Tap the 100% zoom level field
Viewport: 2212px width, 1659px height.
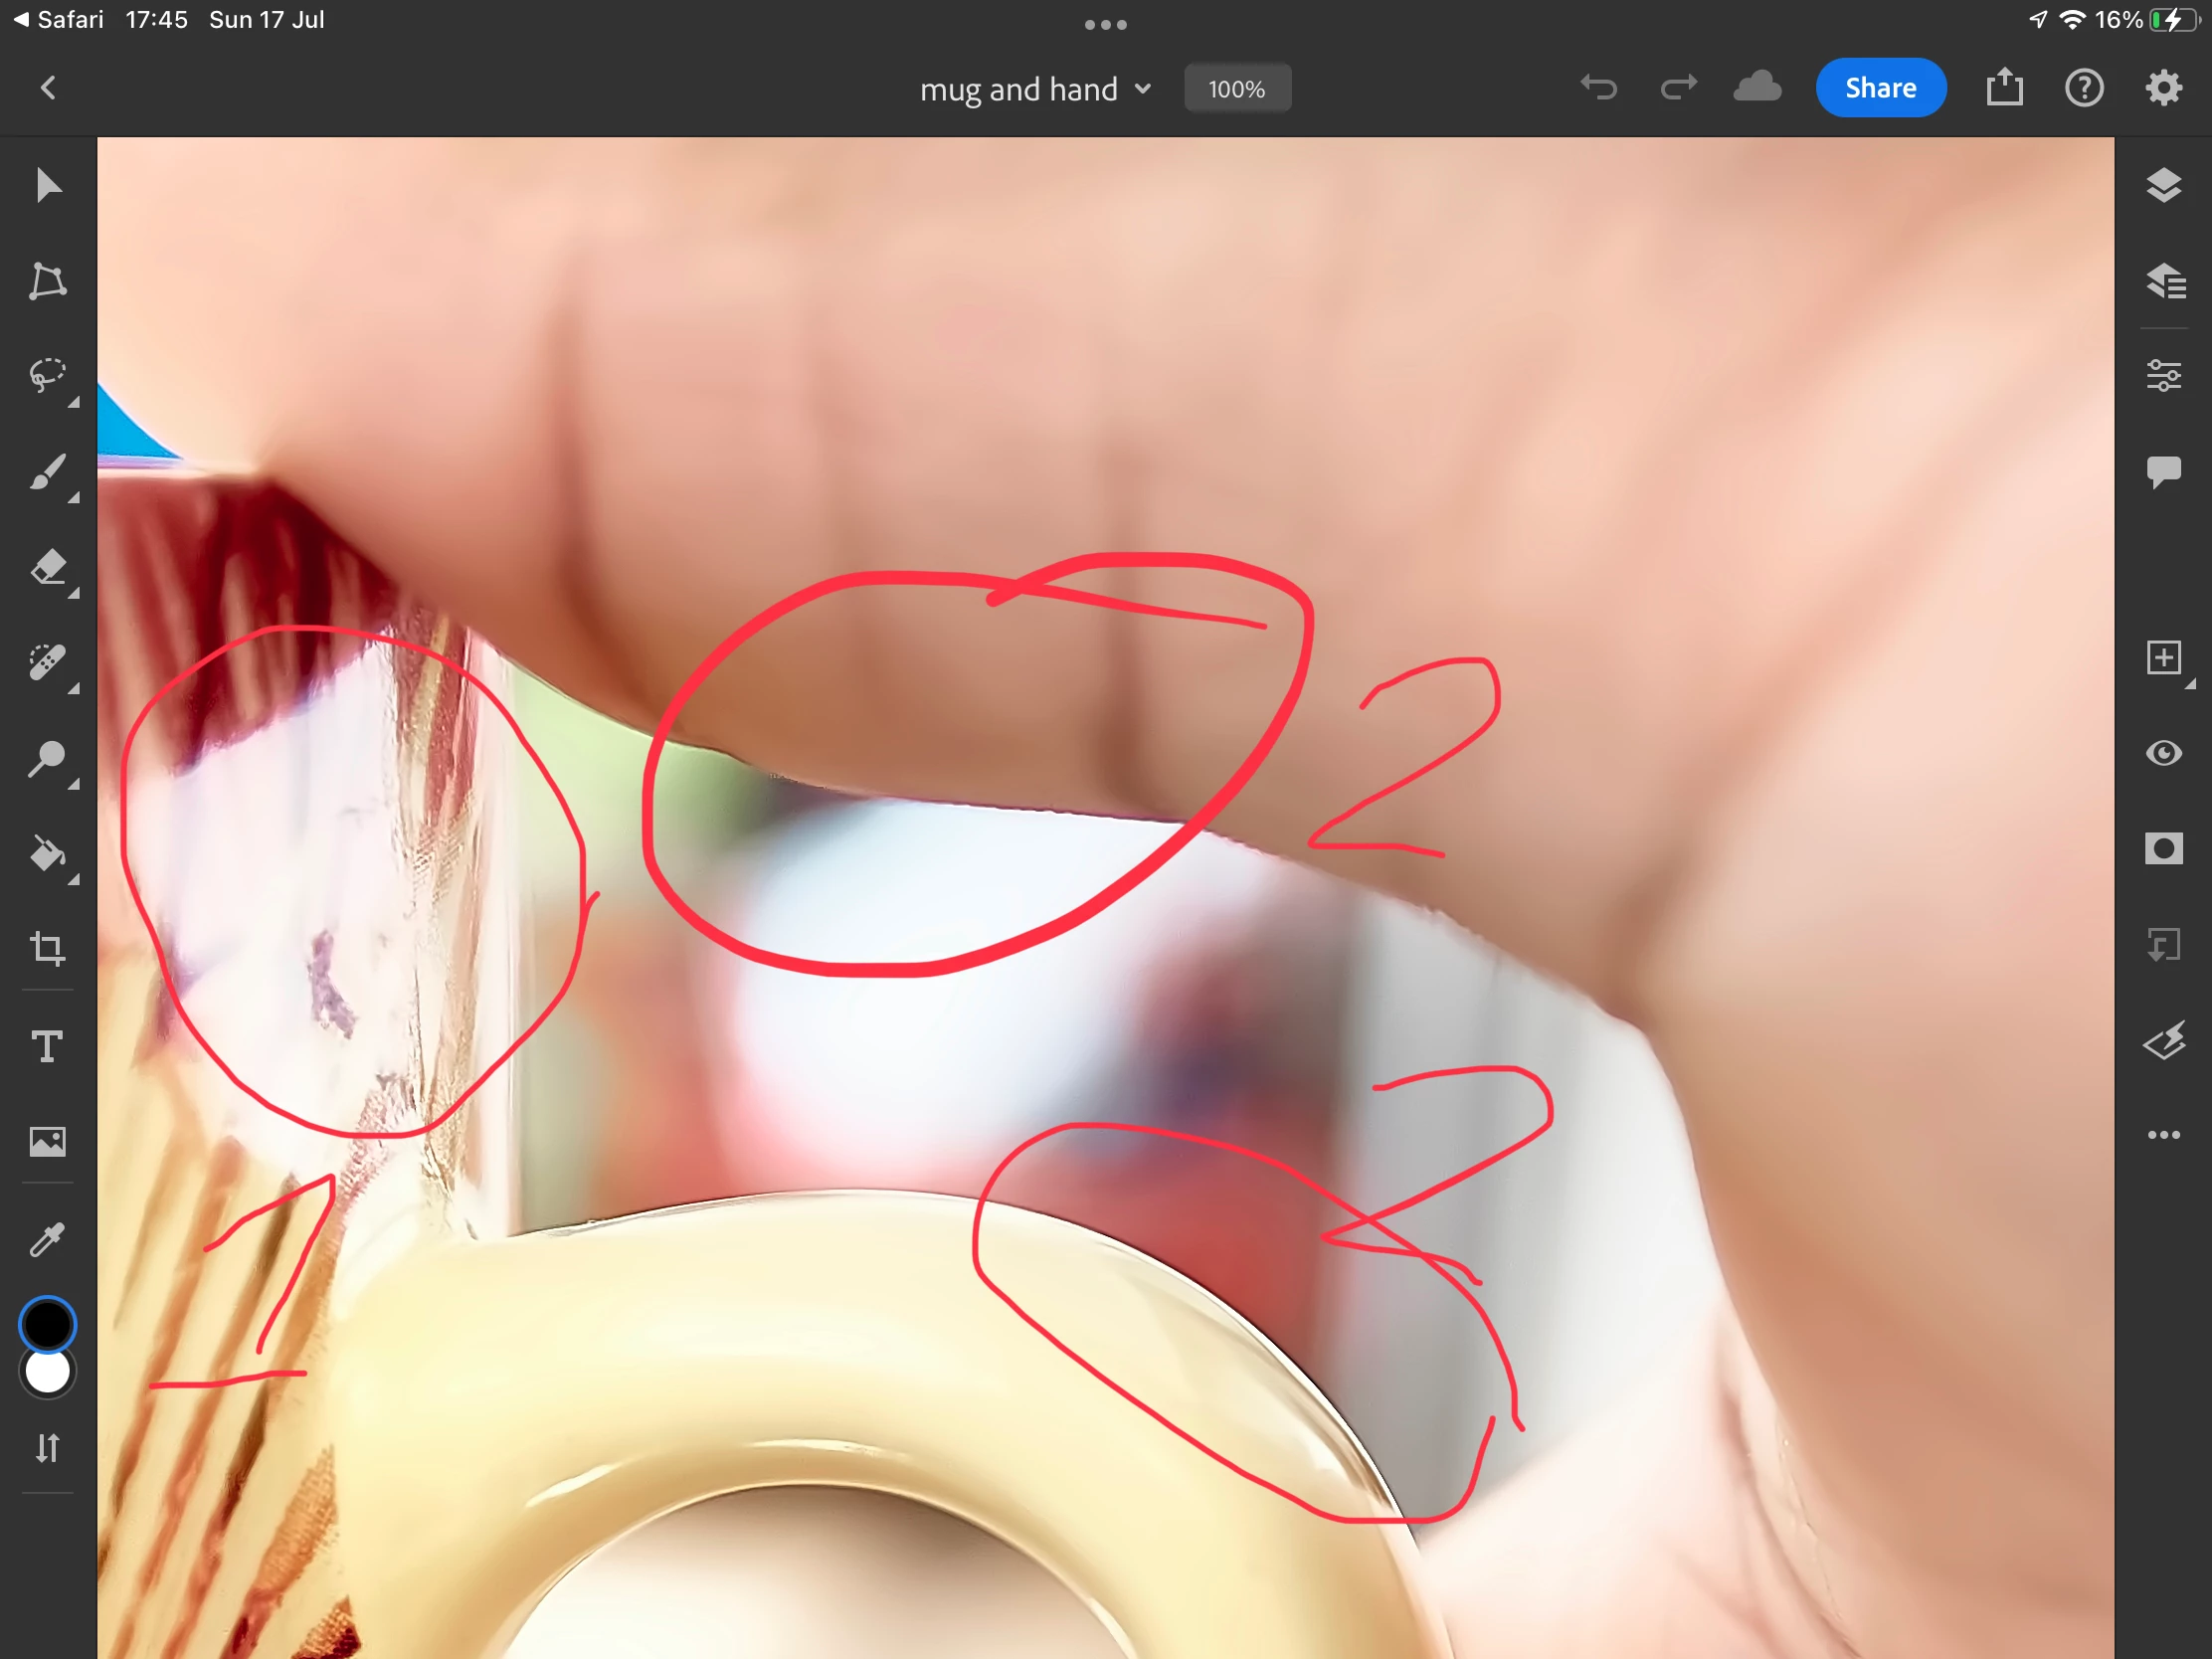point(1237,89)
